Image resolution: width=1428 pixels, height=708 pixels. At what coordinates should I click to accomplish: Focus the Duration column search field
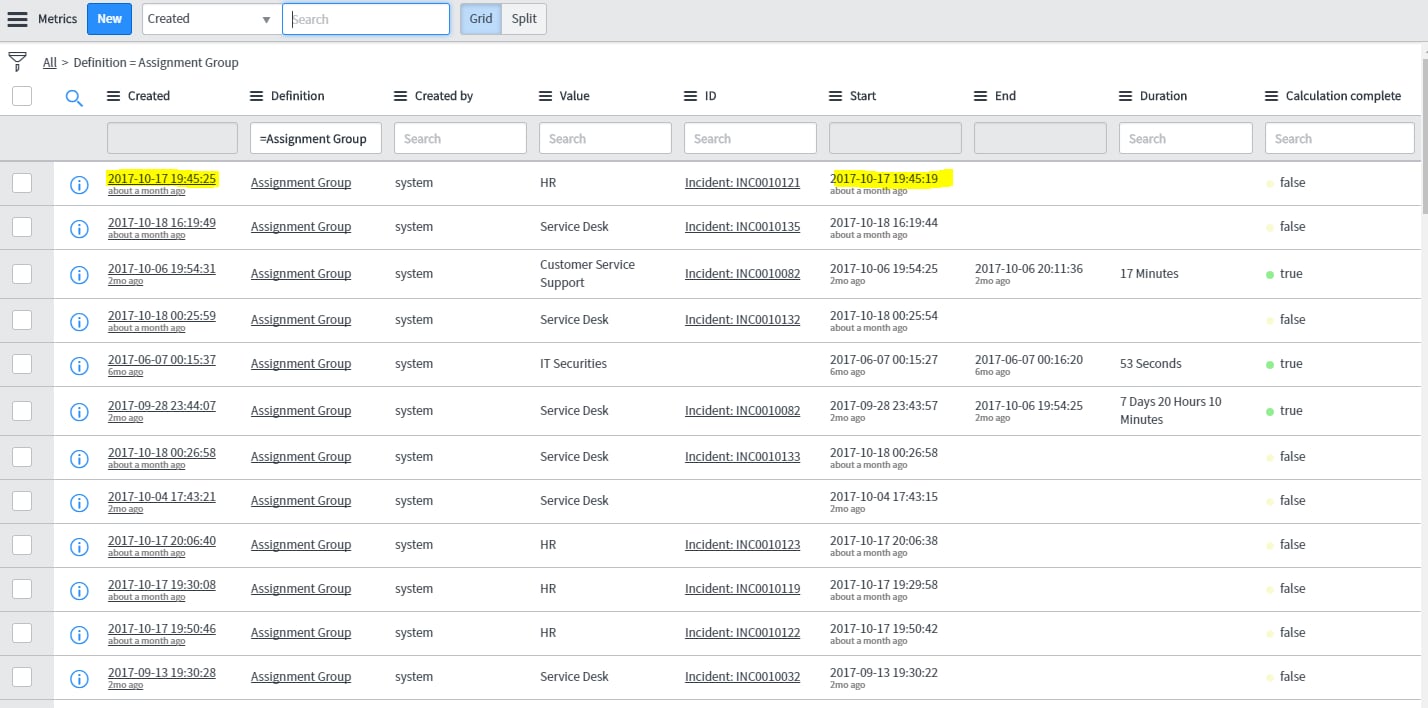[x=1185, y=138]
